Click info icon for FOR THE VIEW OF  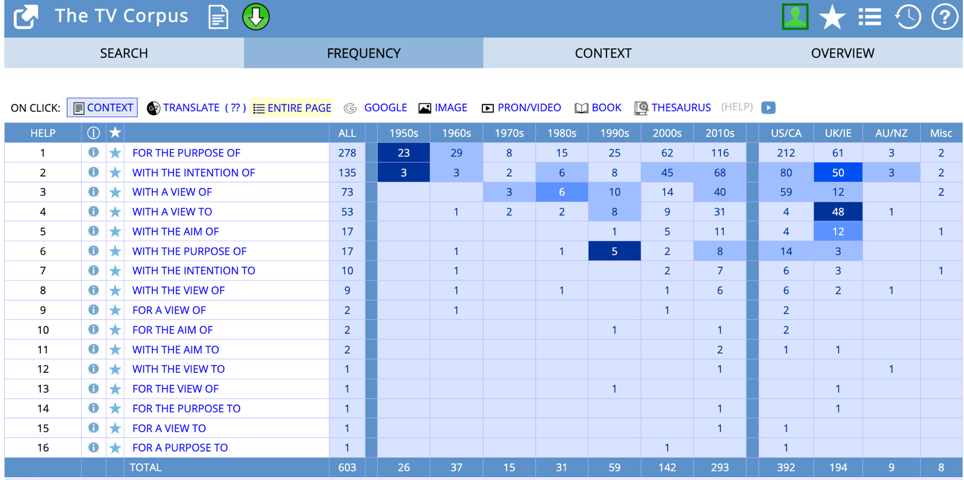point(93,388)
